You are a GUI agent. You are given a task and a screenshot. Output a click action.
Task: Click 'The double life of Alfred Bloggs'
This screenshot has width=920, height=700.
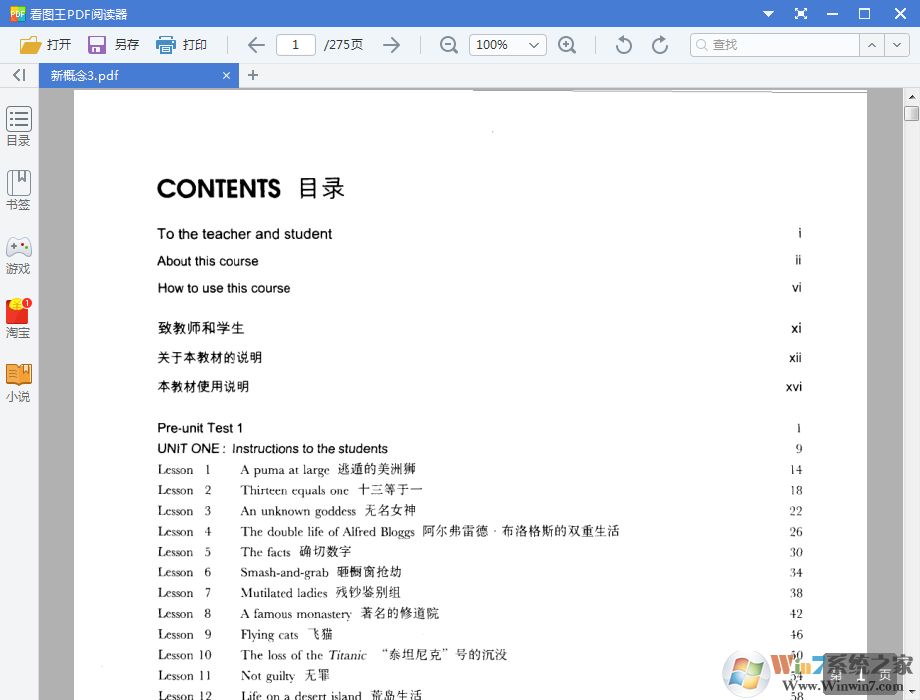point(327,531)
